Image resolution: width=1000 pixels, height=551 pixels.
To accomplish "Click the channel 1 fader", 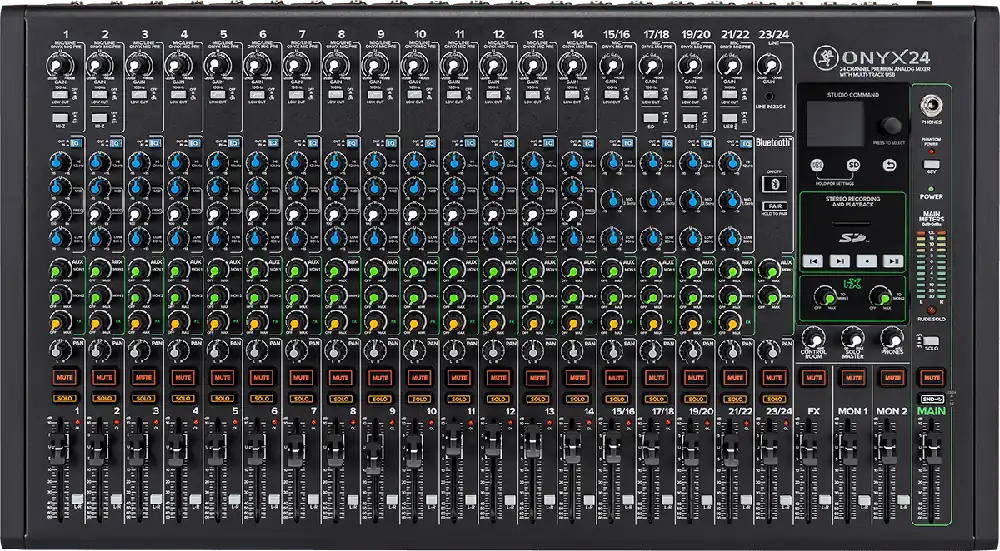I will coord(58,449).
